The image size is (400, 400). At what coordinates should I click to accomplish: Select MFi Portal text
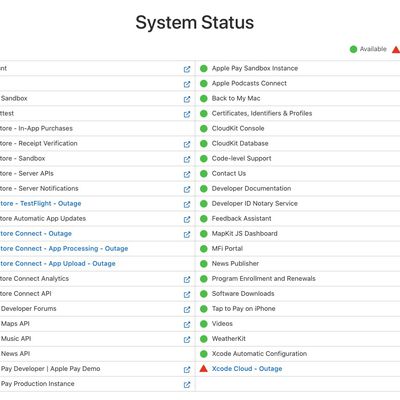coord(227,248)
